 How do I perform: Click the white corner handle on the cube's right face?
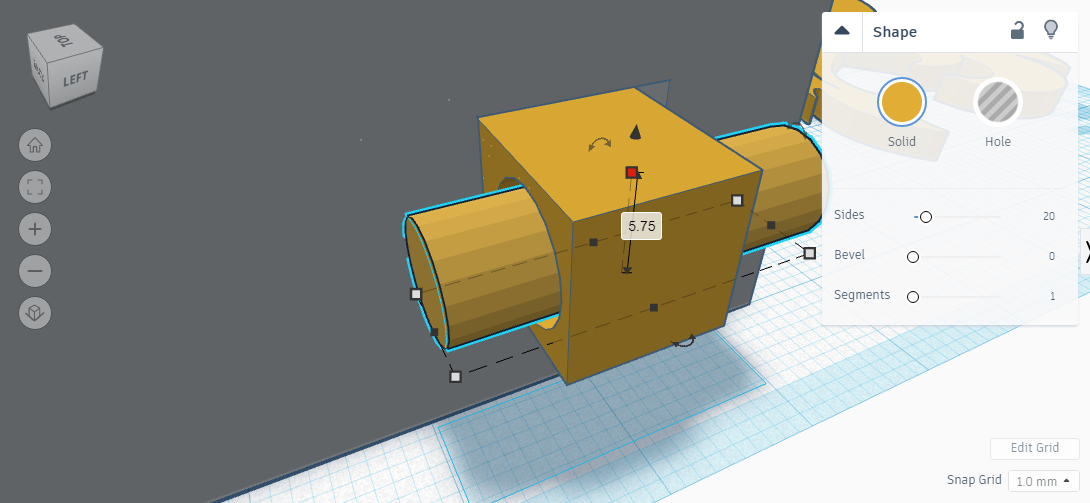[x=737, y=200]
